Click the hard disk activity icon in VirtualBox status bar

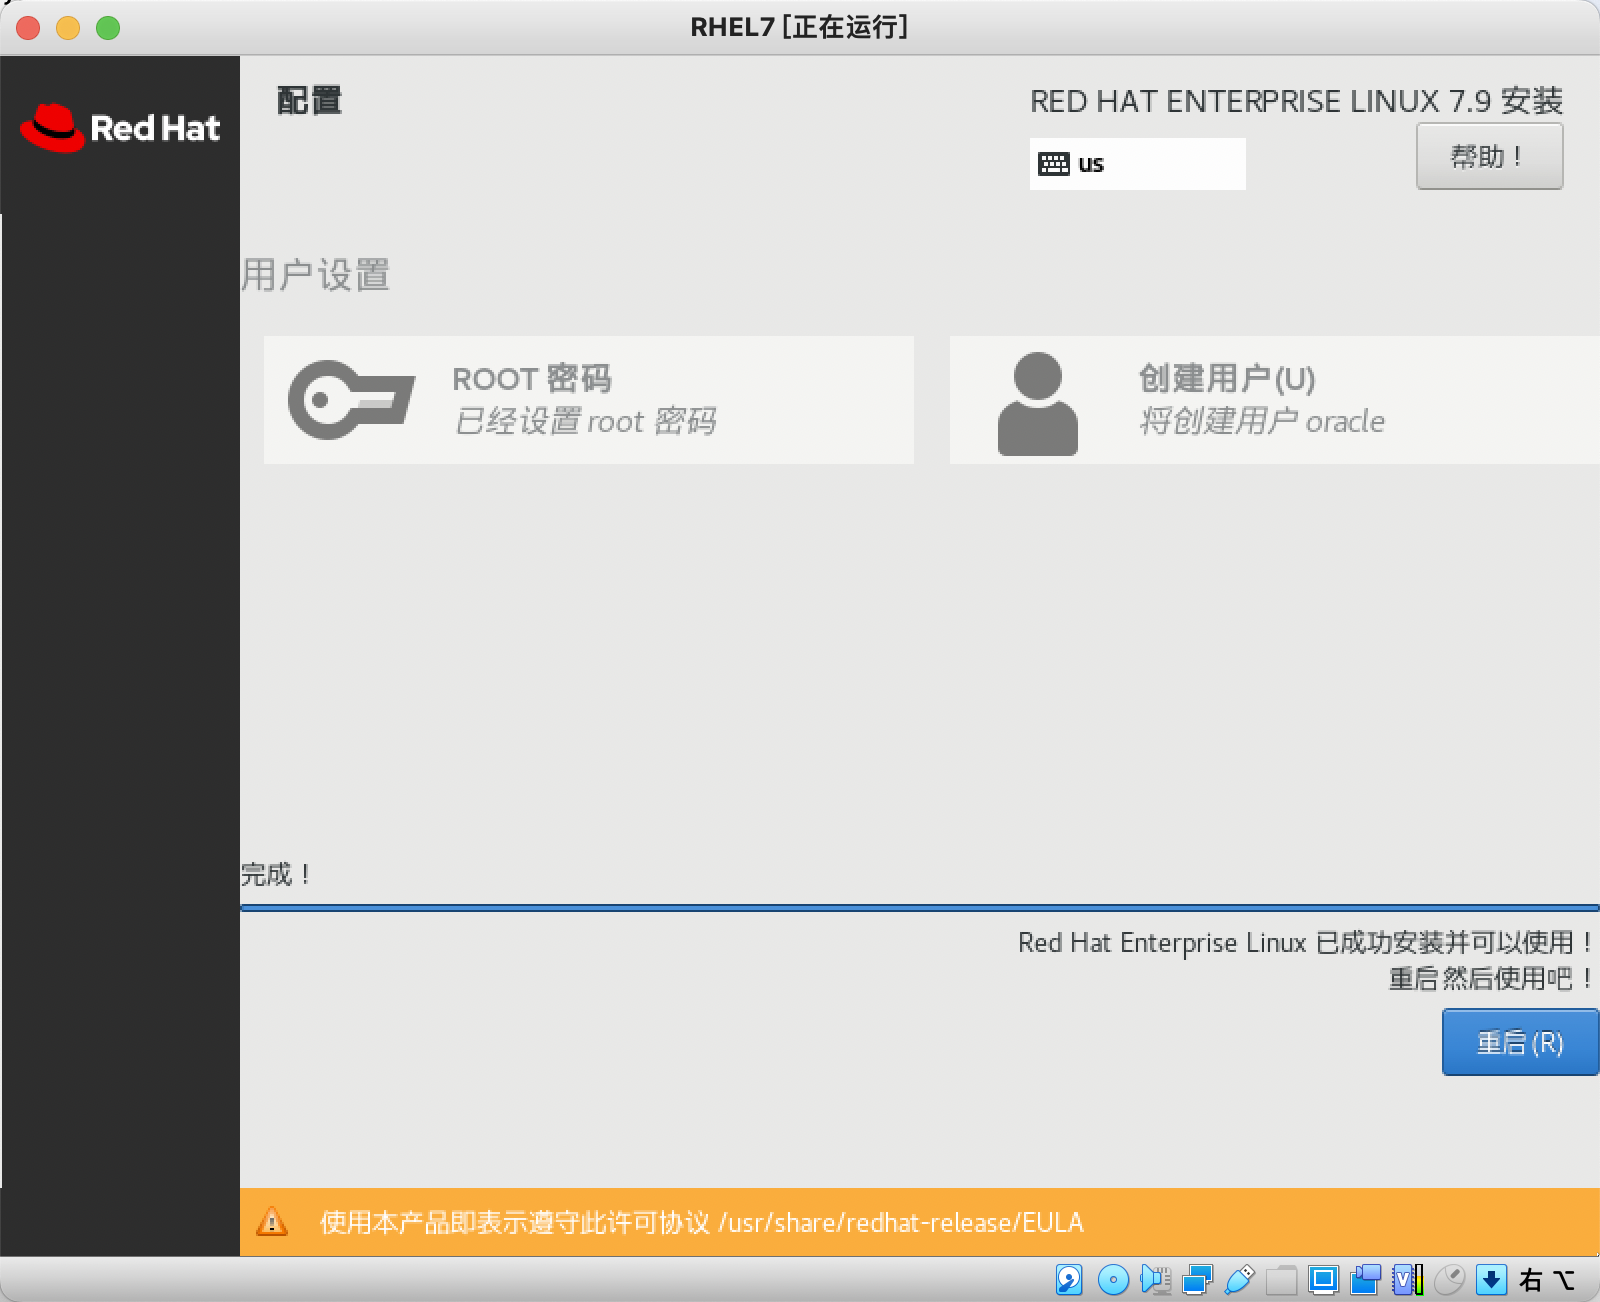[x=1069, y=1279]
